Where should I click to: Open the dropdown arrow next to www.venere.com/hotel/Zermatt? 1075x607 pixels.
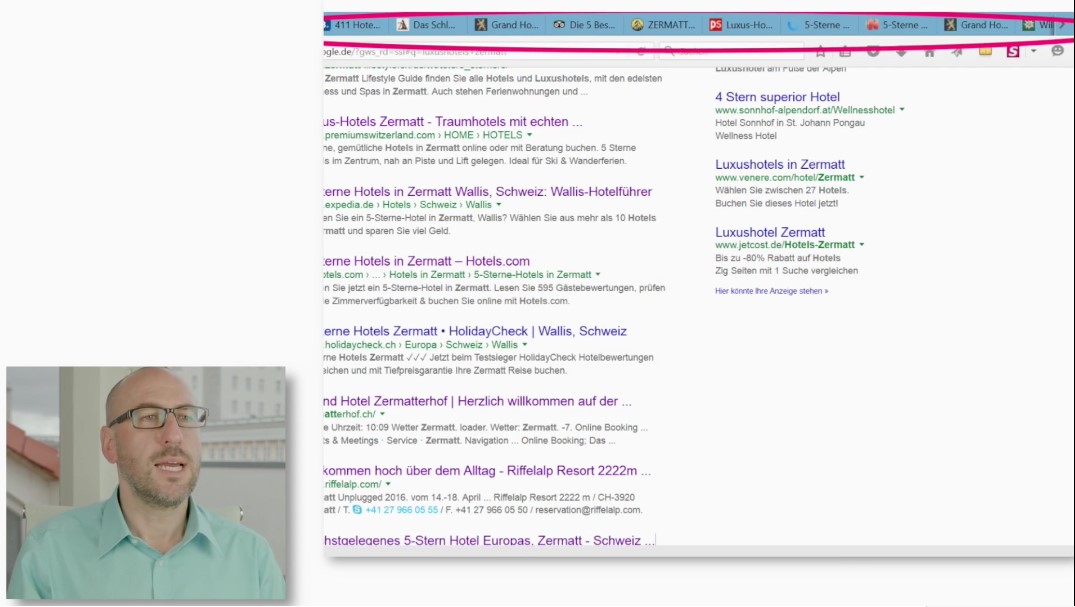point(862,178)
